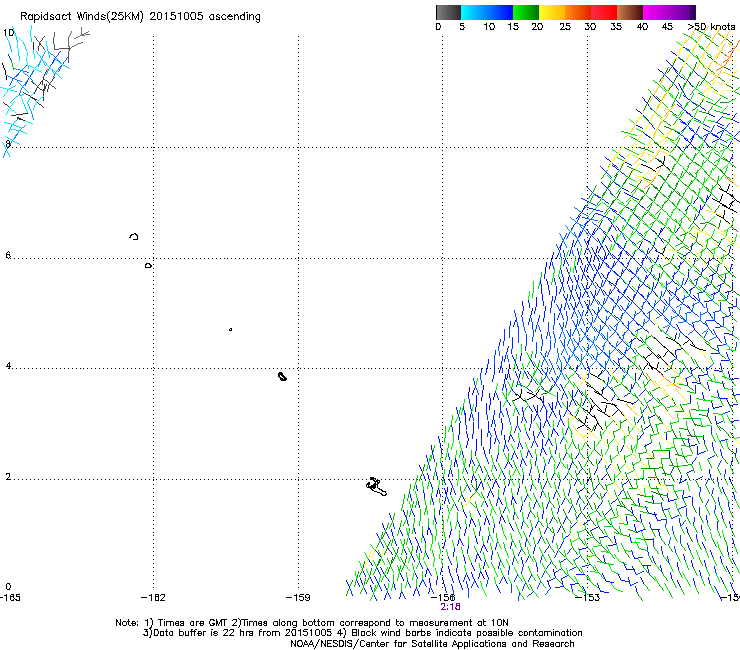Click the red 30-35 knots legend segment

[604, 12]
